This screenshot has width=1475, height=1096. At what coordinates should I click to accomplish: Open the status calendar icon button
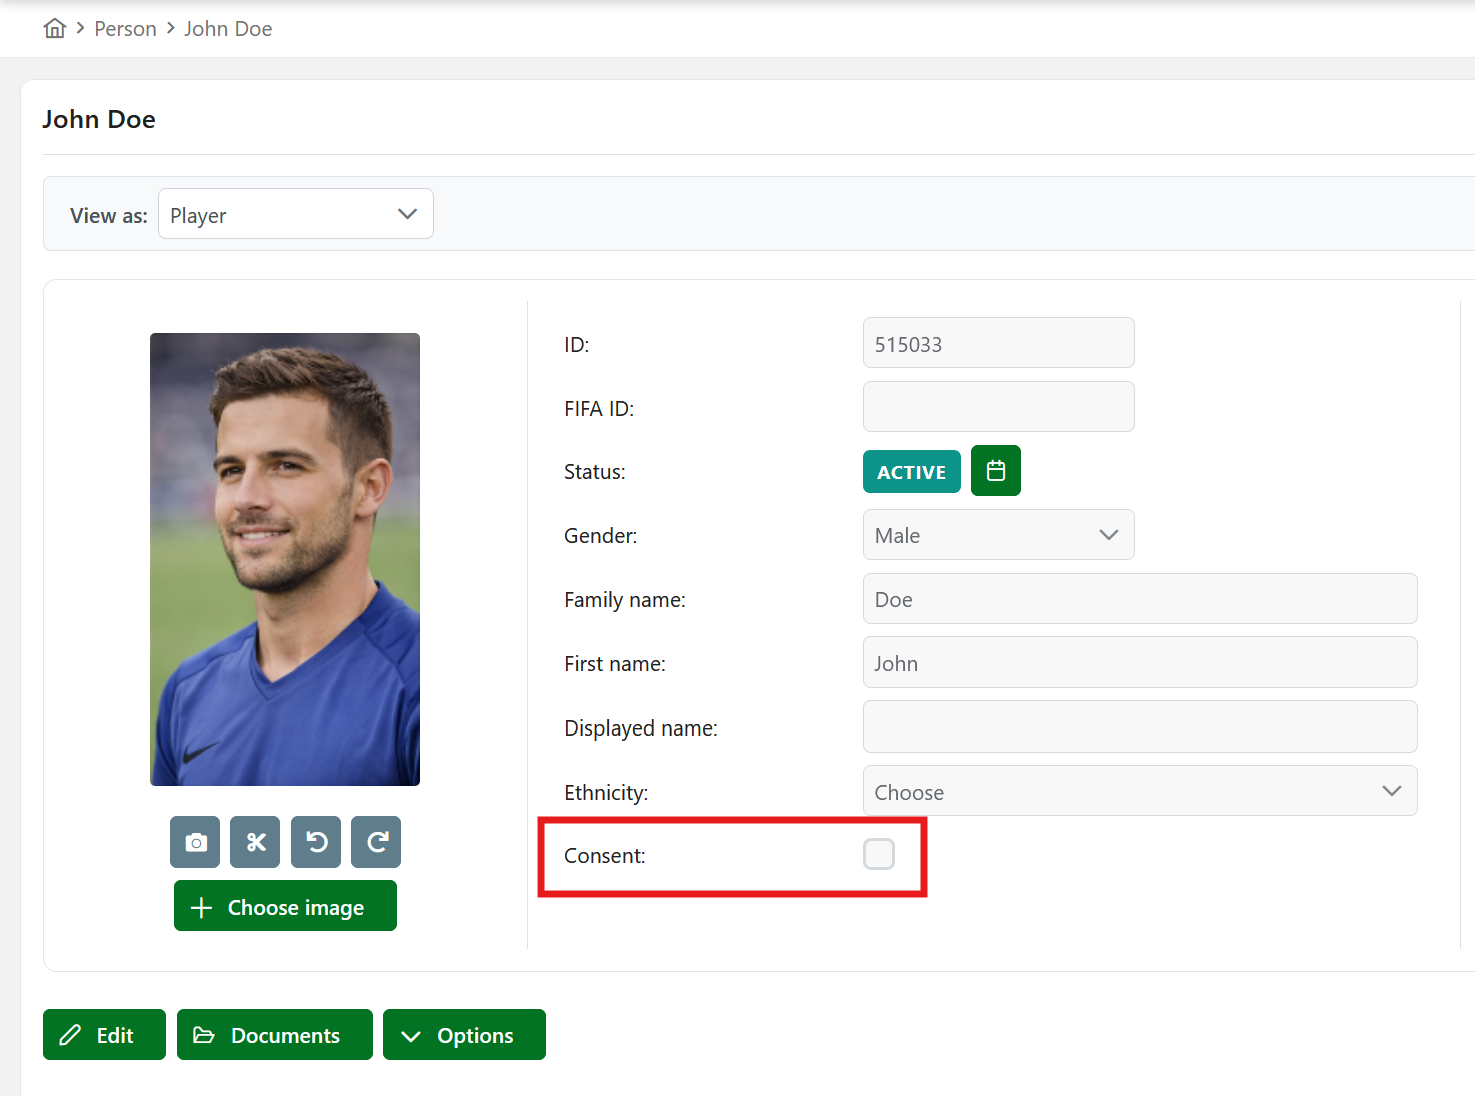tap(995, 471)
